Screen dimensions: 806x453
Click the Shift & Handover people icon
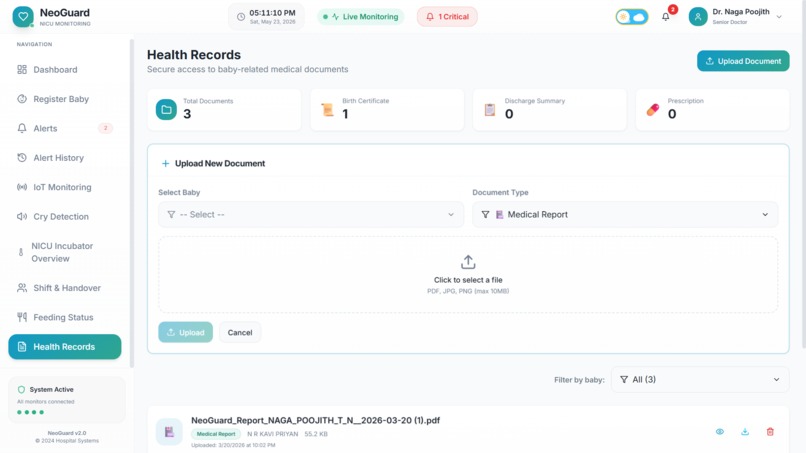[x=22, y=288]
